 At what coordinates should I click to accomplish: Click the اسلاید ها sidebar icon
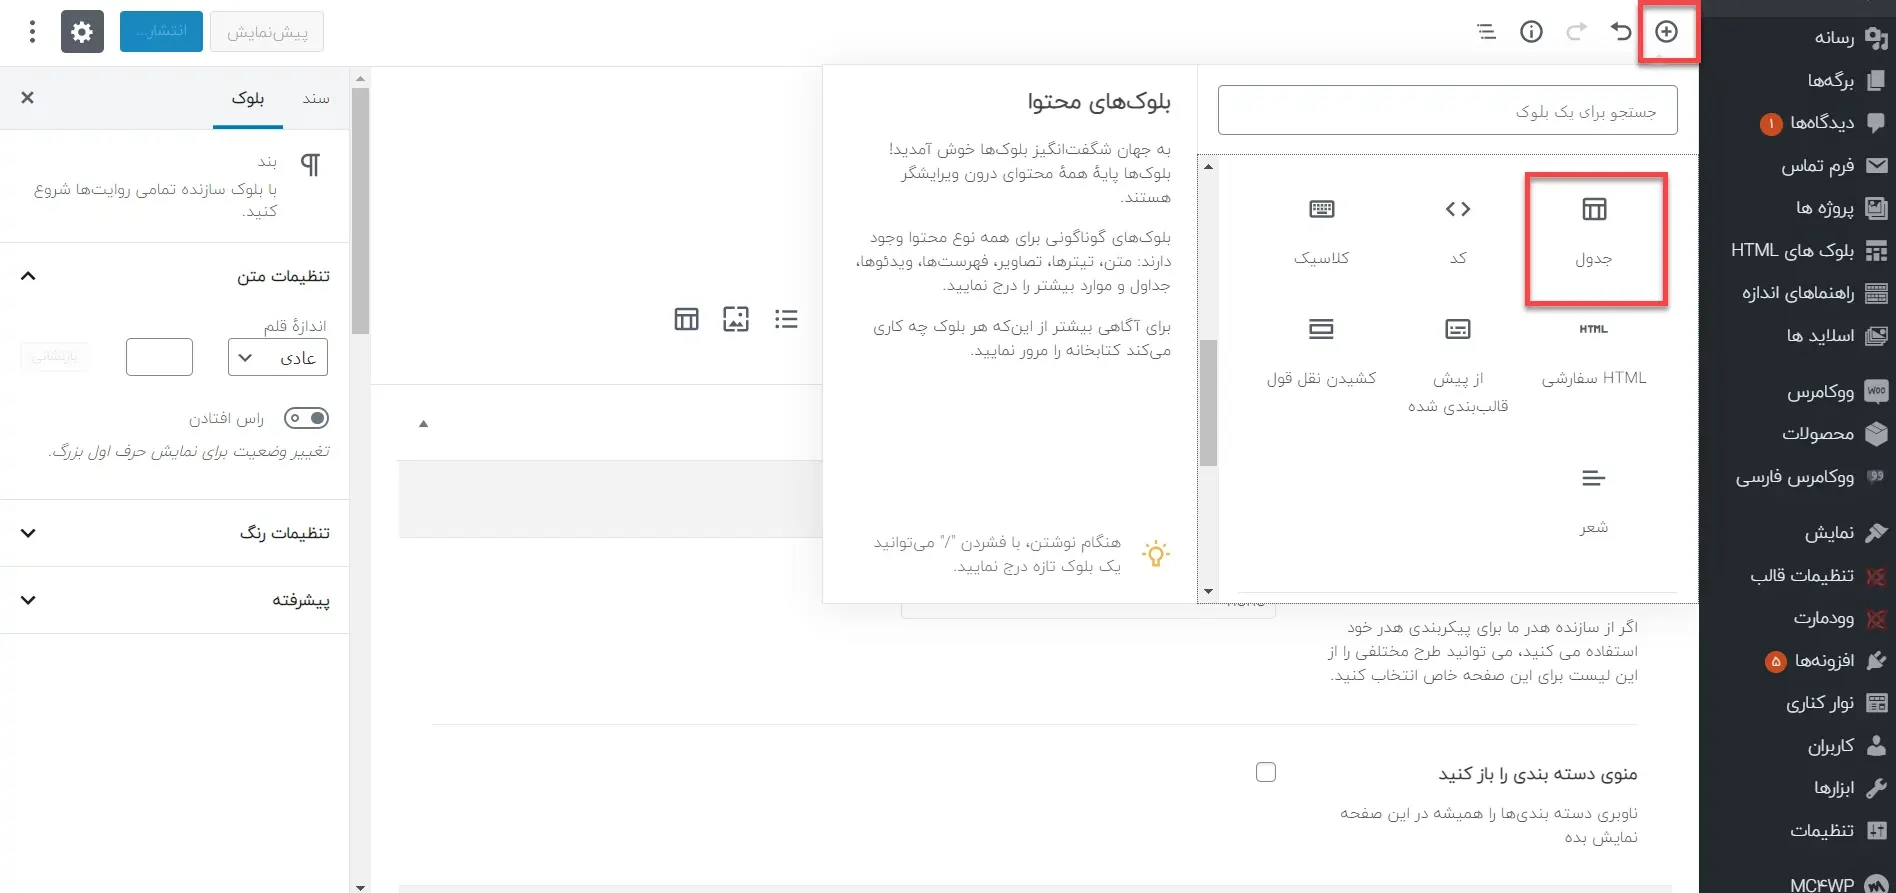[1876, 335]
